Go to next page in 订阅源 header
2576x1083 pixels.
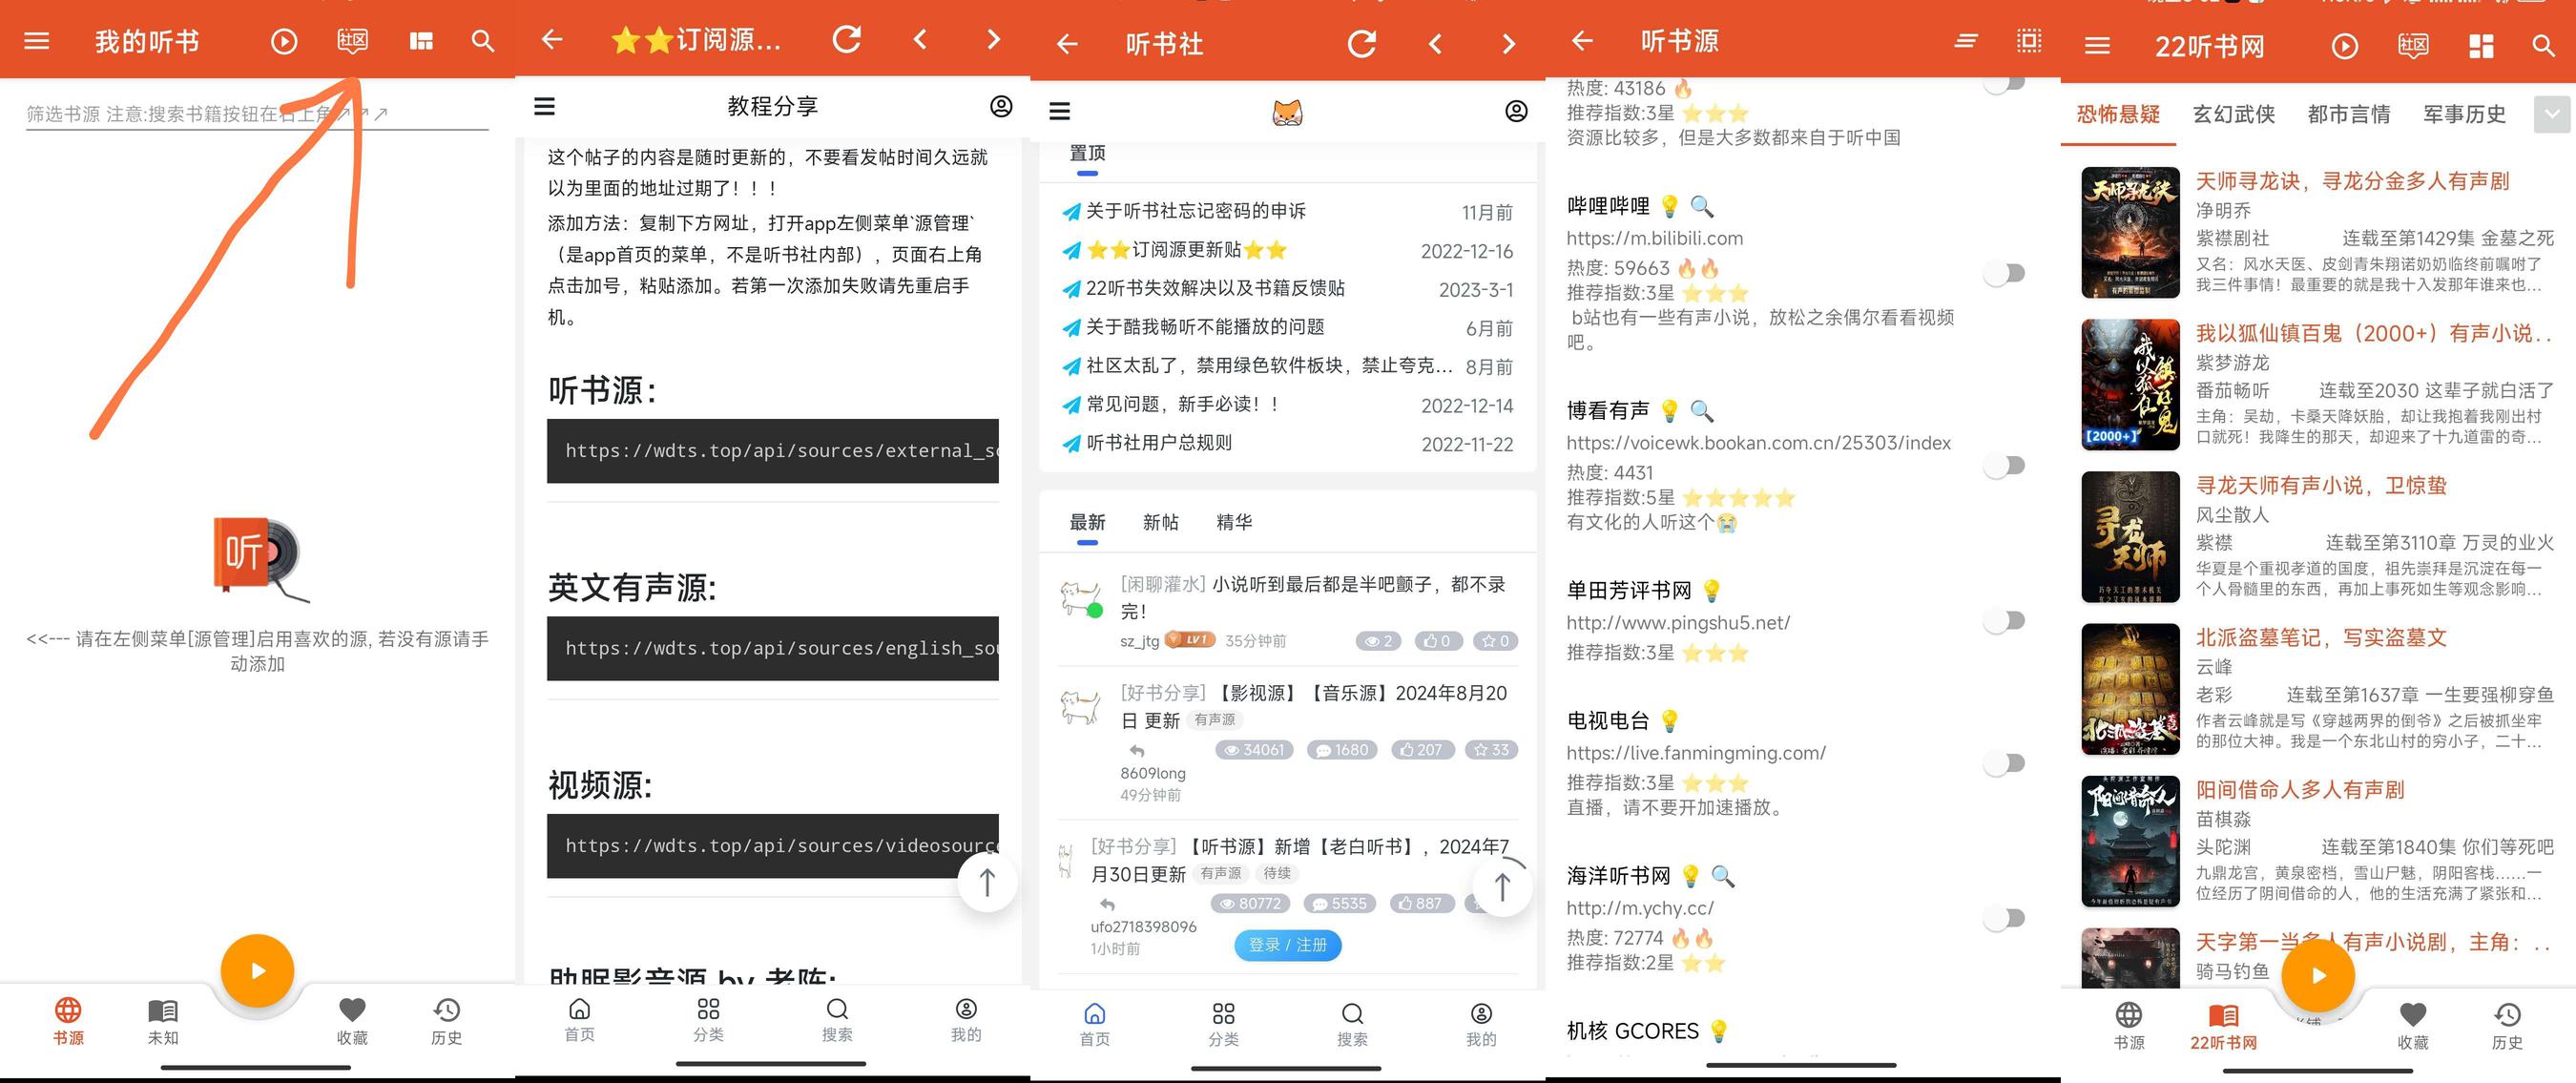(992, 39)
